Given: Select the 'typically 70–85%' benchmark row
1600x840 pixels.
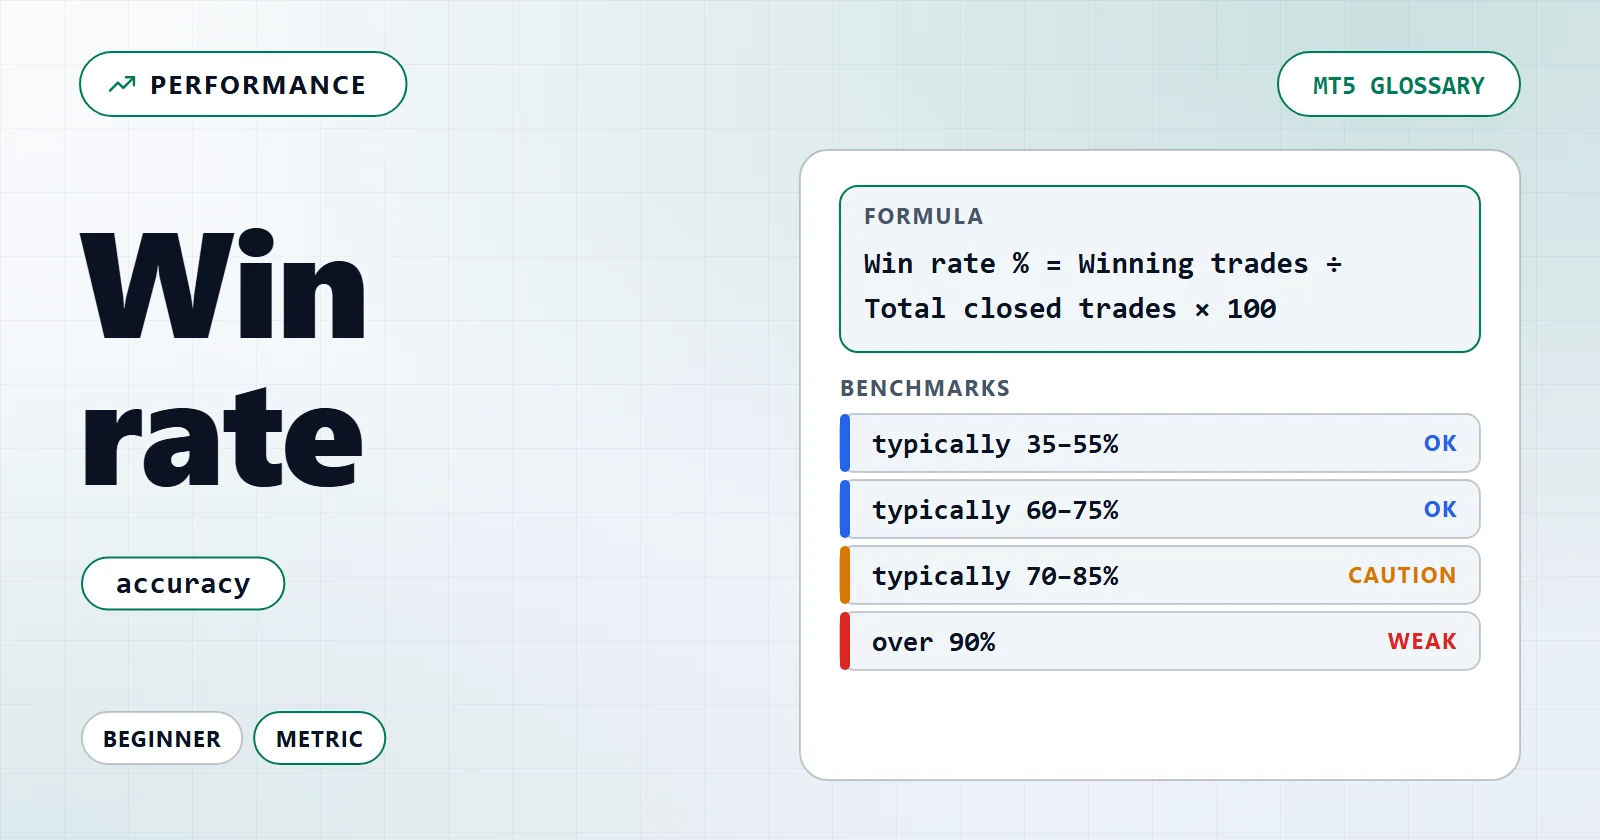Looking at the screenshot, I should point(1160,575).
